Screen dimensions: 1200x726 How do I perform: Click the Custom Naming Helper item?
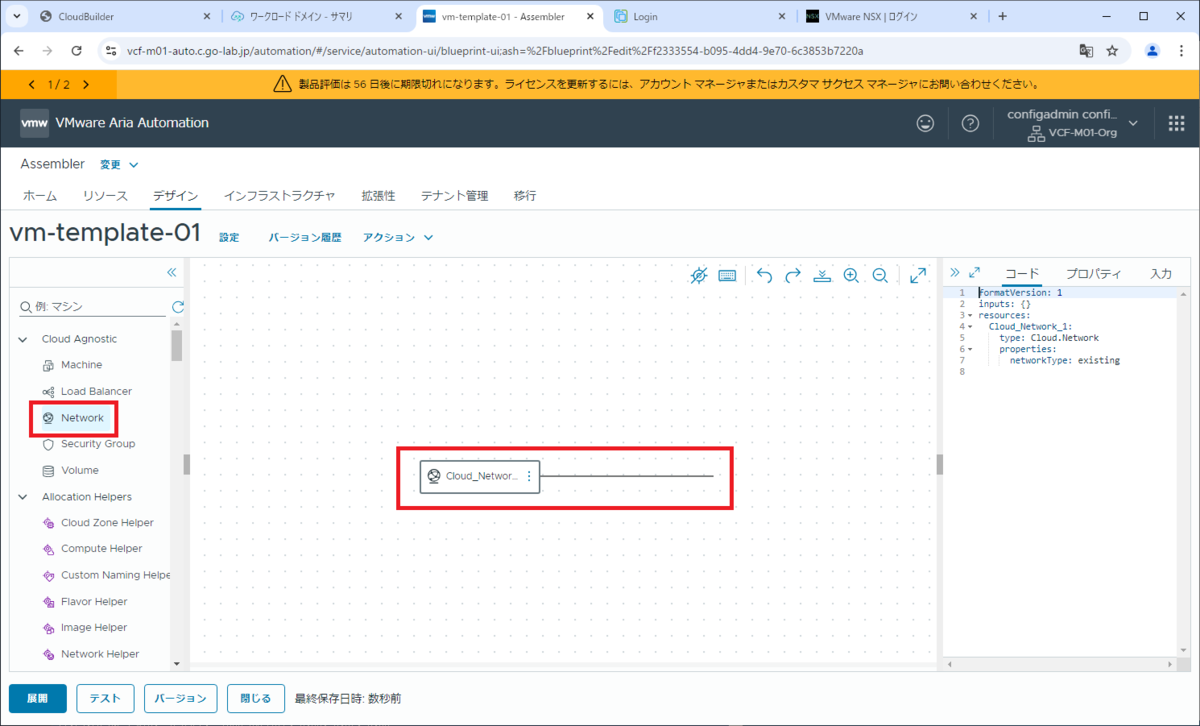[105, 575]
